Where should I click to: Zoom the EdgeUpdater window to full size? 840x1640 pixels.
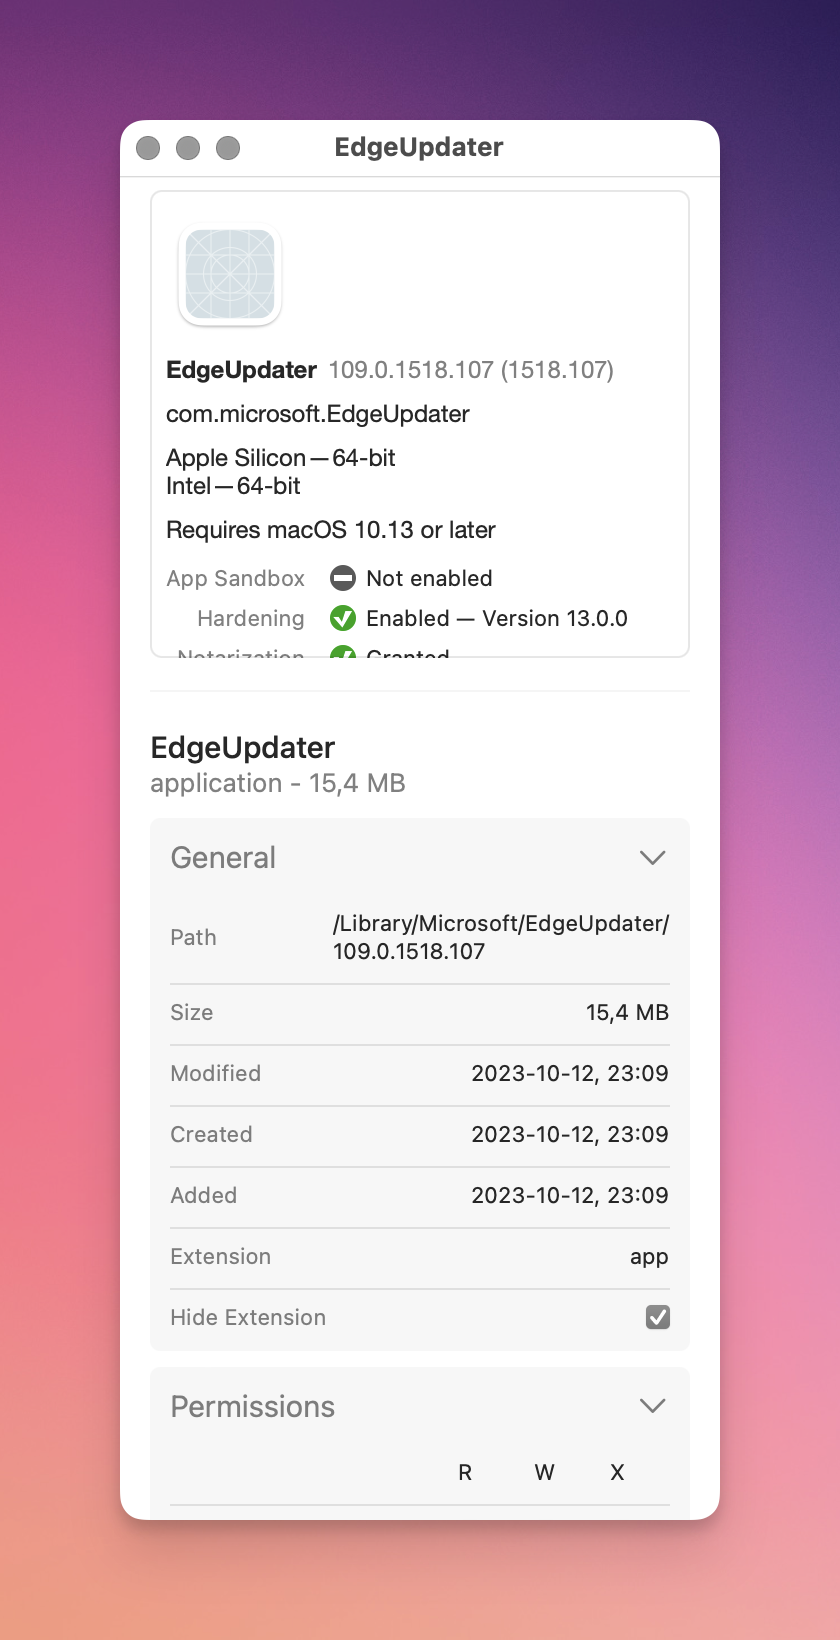(228, 148)
